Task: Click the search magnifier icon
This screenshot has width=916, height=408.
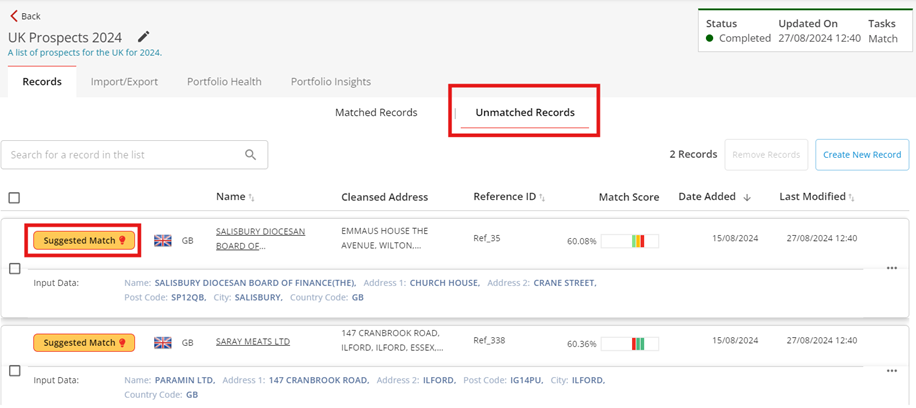Action: tap(251, 155)
